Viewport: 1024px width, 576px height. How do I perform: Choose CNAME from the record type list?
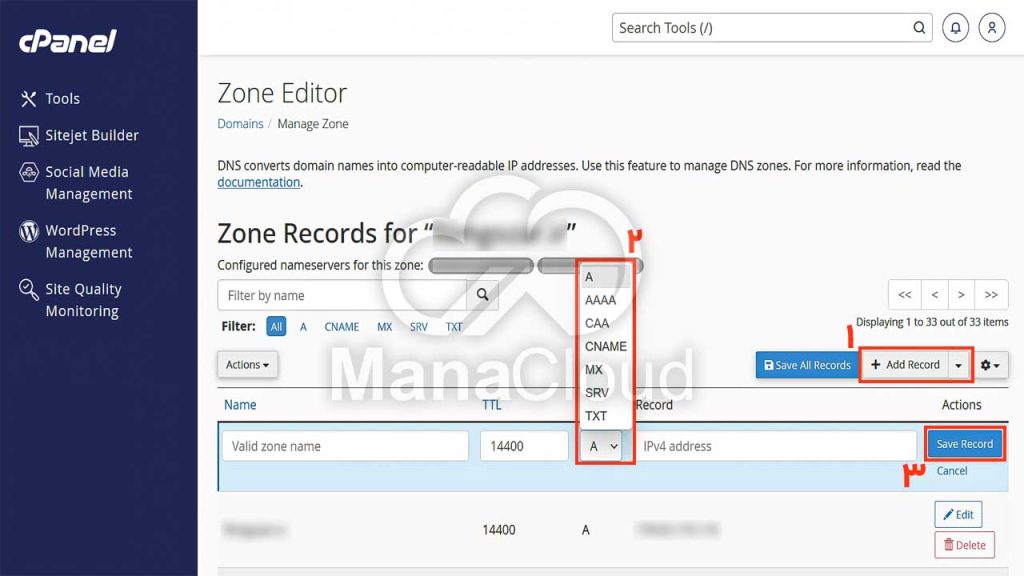click(x=605, y=346)
